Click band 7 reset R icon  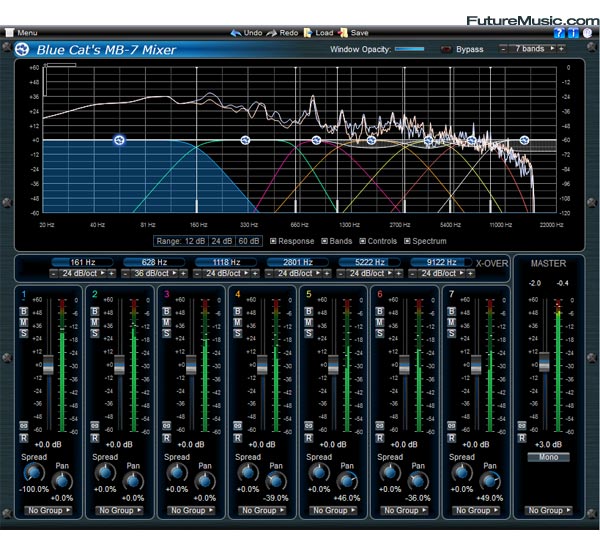coord(452,438)
